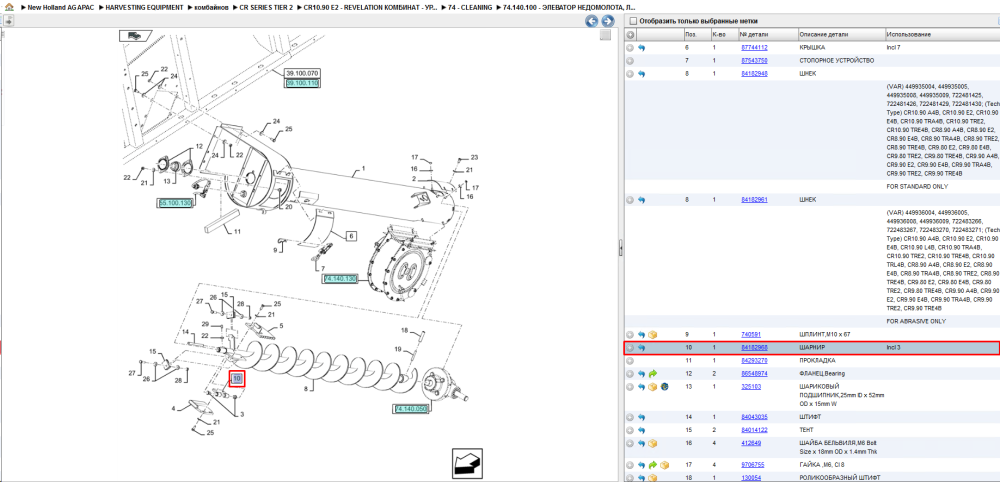The width and height of the screenshot is (1000, 482).
Task: Open CR SERIES TIER 2 breadcrumb
Action: tap(266, 7)
